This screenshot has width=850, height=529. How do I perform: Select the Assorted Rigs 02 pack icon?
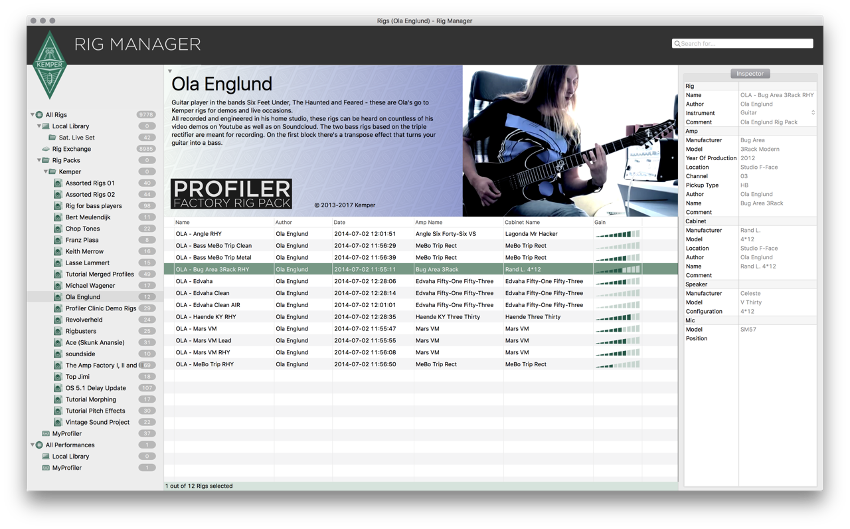[58, 195]
